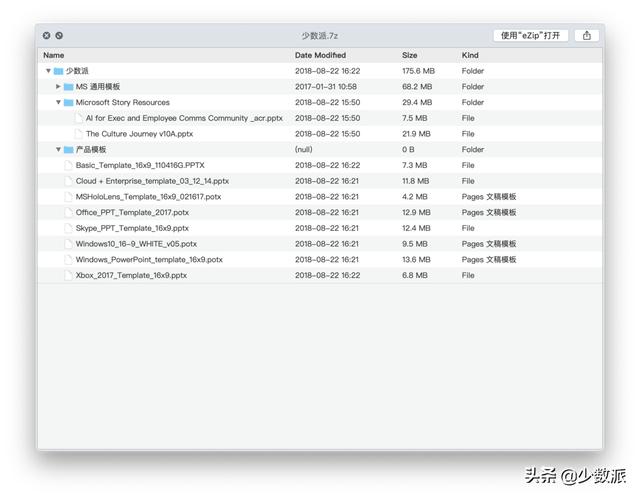Click file name The Culture Journey v10A.pptx

click(x=139, y=134)
